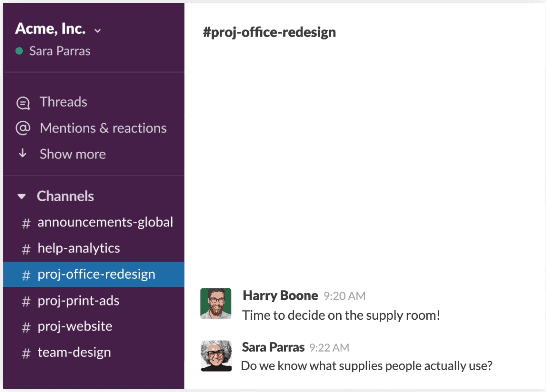Screen dimensions: 546x392
Task: Click the 9:22 AM message timestamp
Action: coord(329,348)
